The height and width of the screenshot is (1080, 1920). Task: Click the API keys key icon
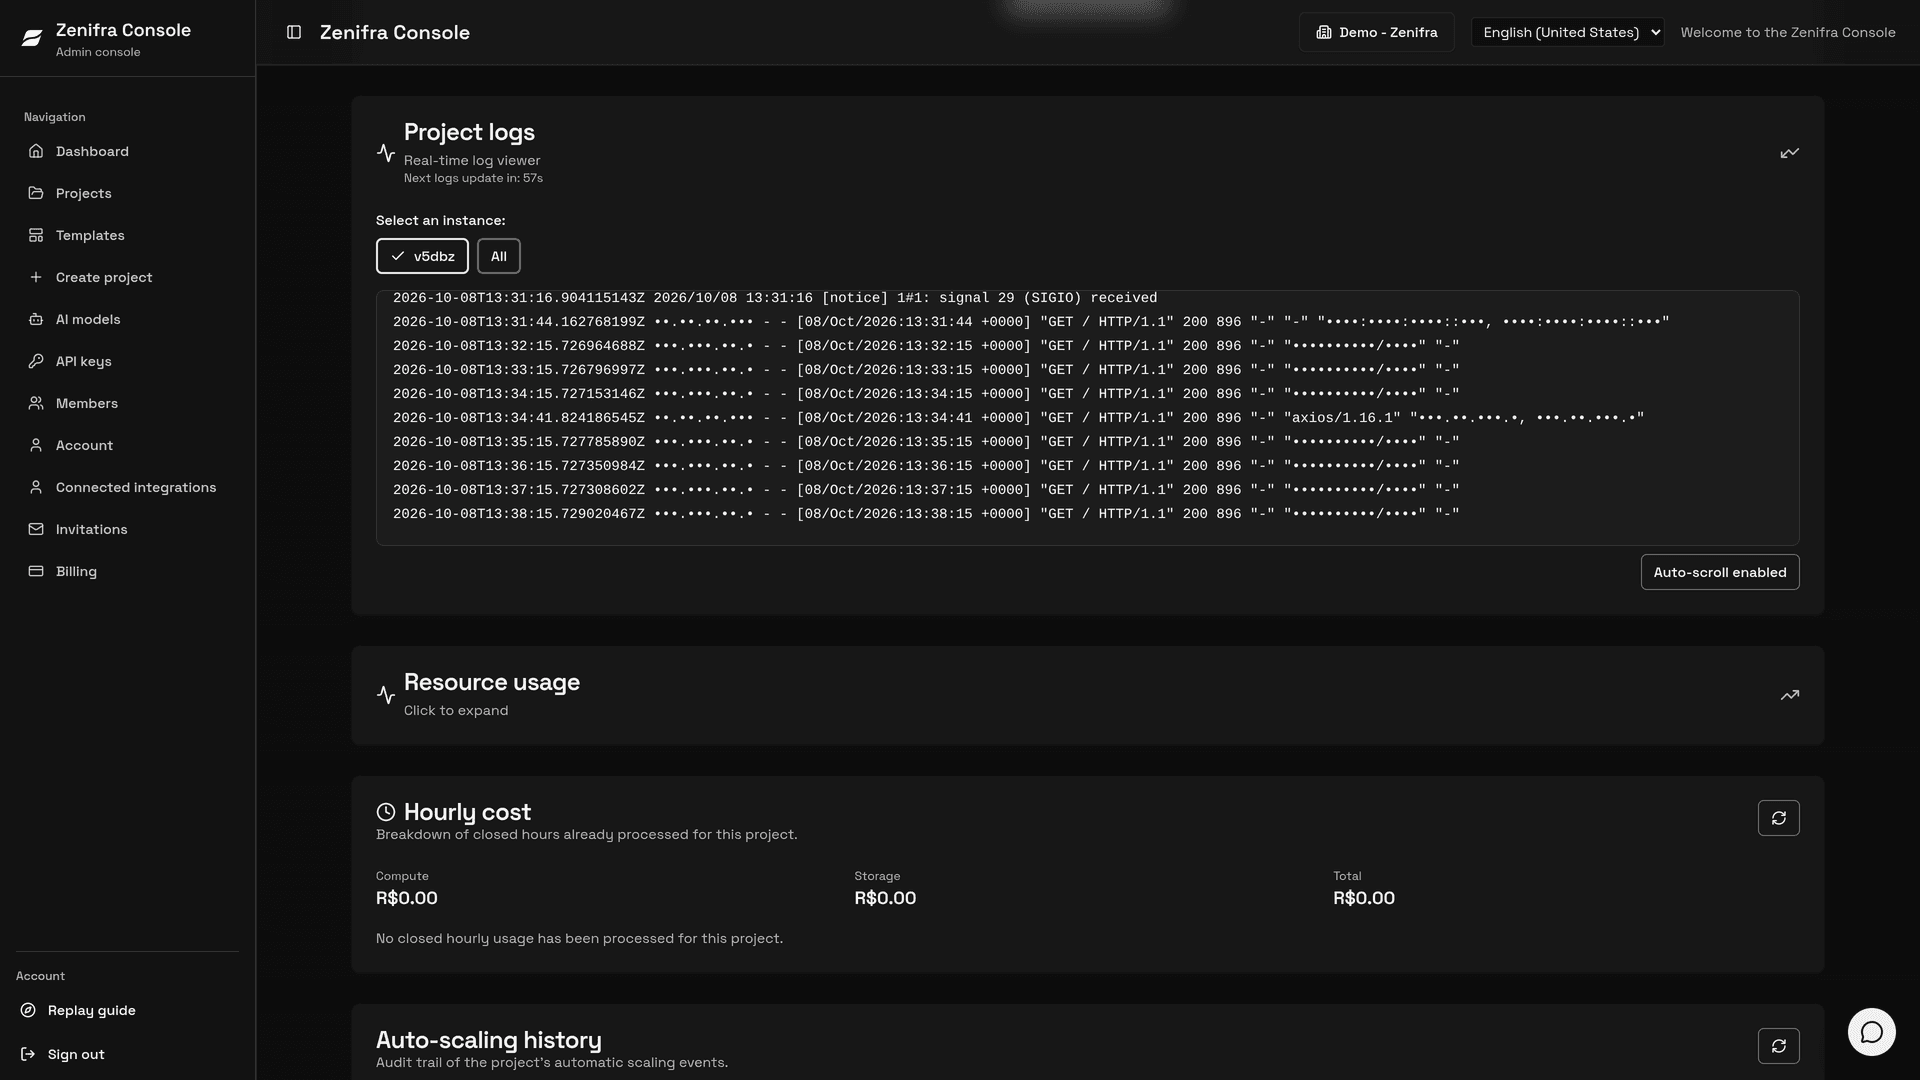[x=36, y=361]
